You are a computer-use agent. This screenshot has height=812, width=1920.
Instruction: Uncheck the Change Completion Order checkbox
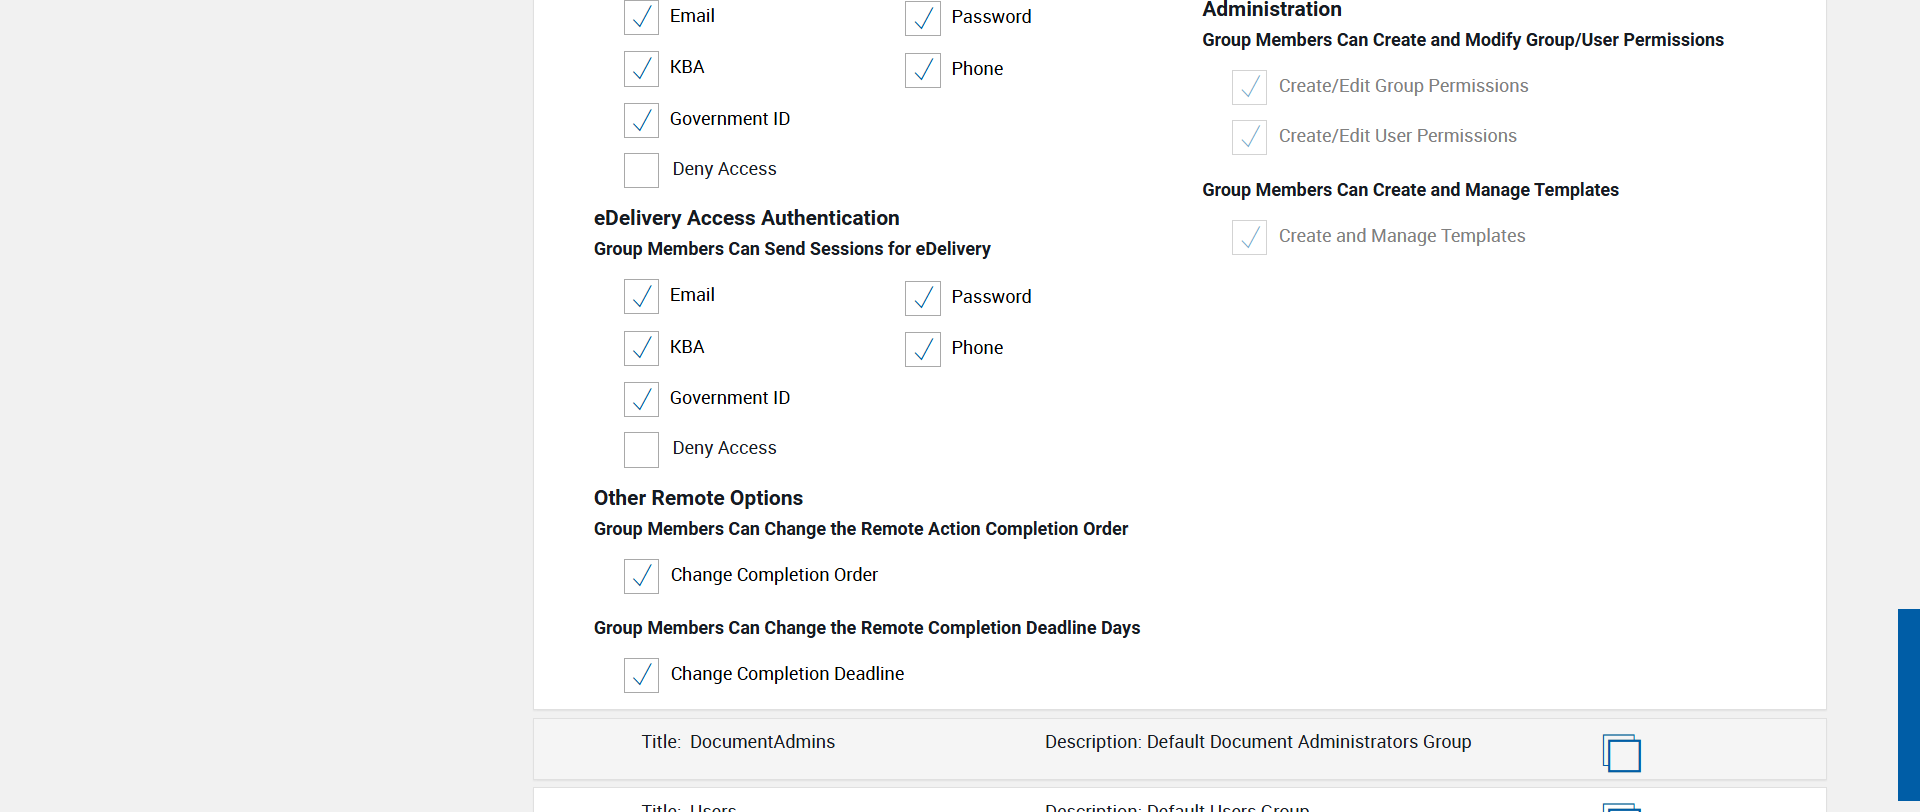[x=641, y=576]
